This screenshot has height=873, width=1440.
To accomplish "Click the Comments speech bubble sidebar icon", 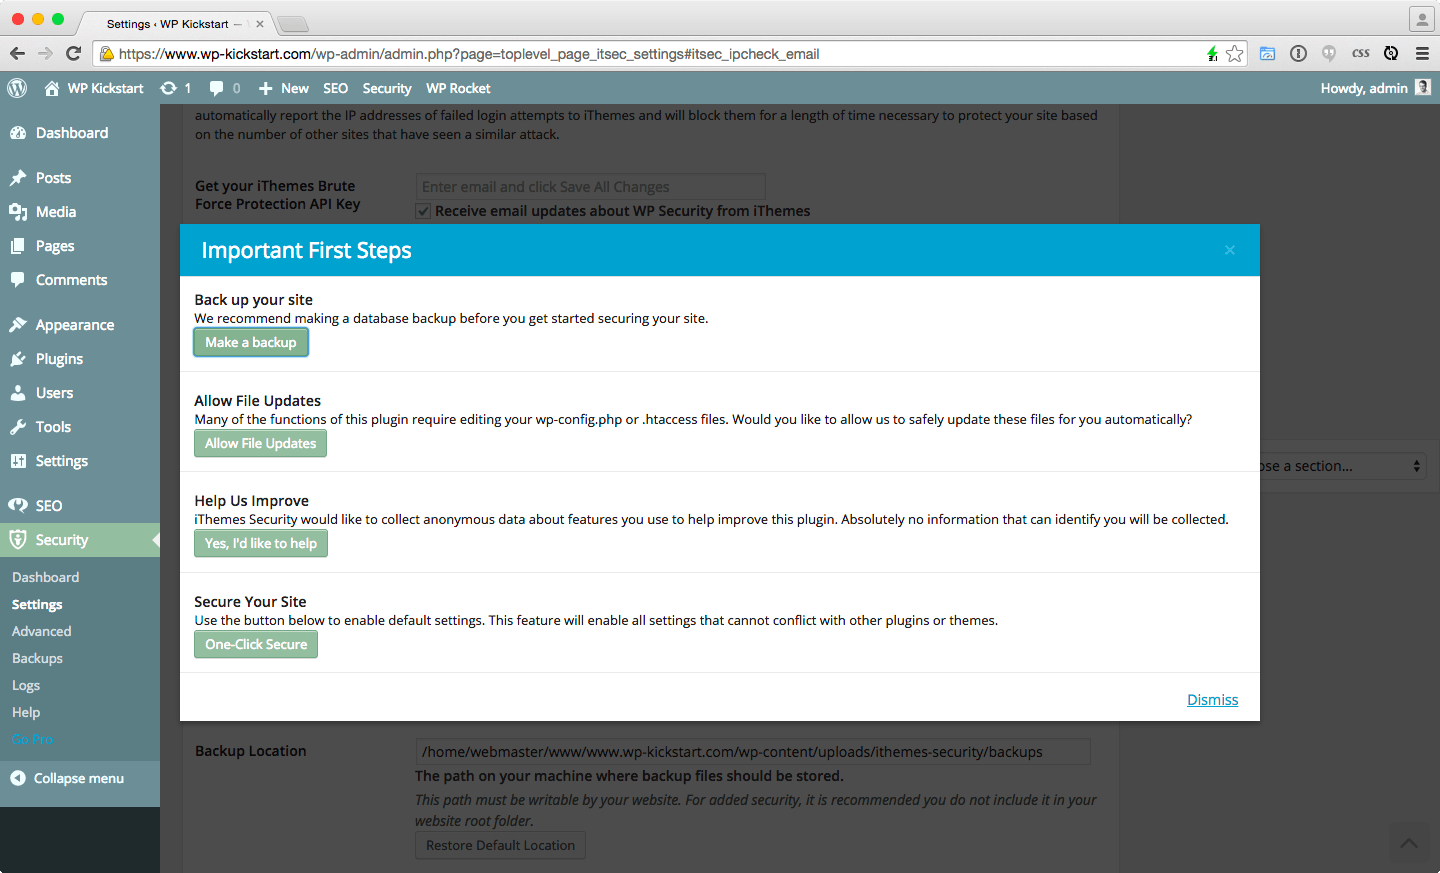I will 18,280.
